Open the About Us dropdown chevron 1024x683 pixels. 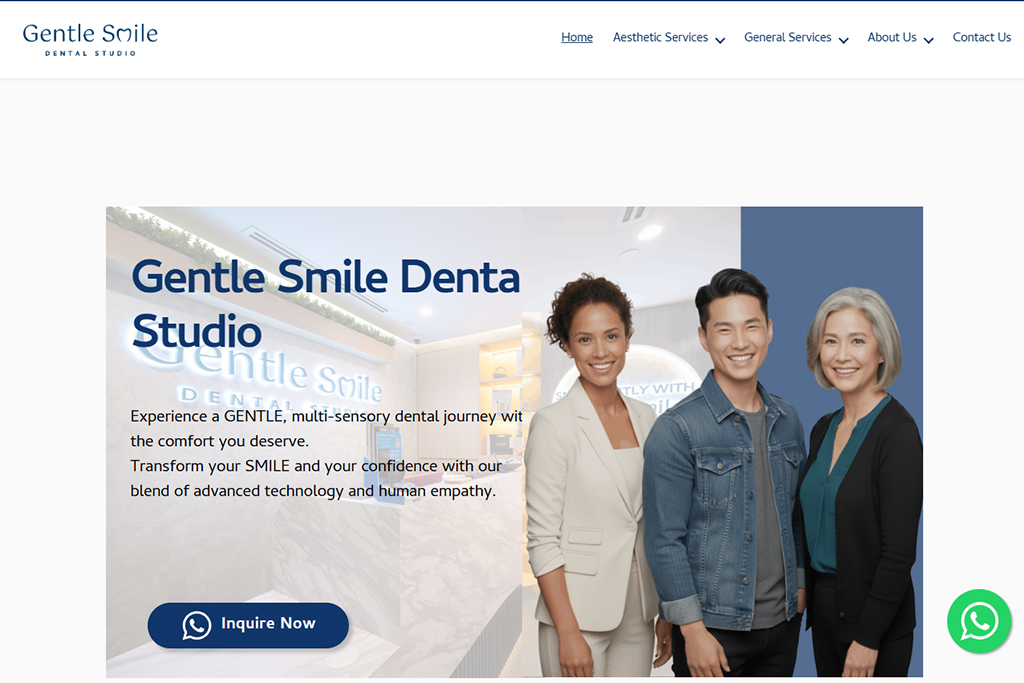click(929, 40)
